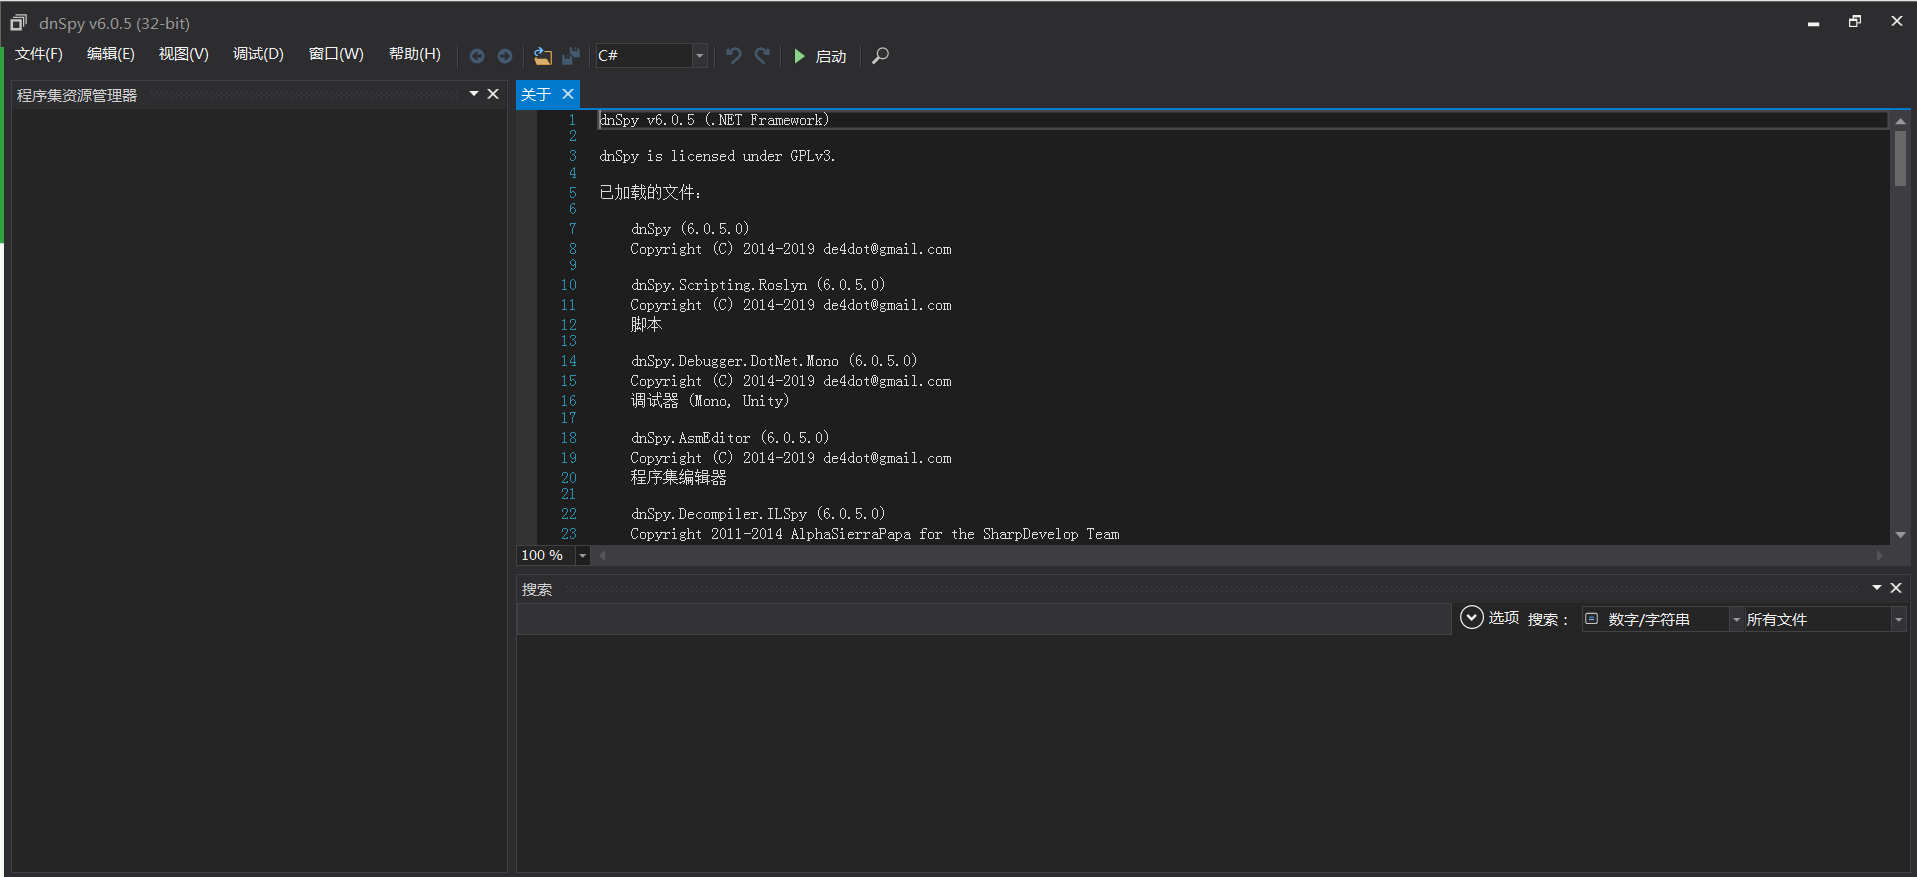Open the 编辑(E) menu
The width and height of the screenshot is (1917, 877).
point(111,54)
